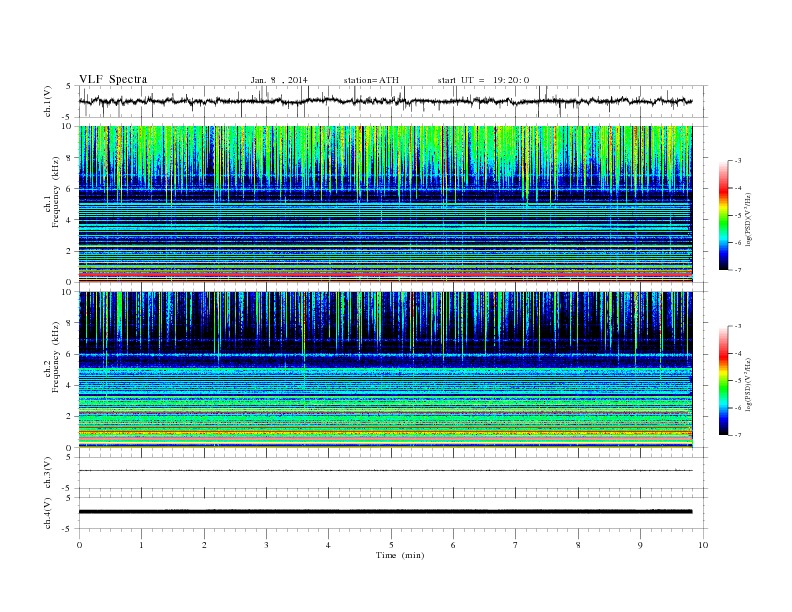
Task: Click the "4" kHz tick on ch.2 frequency axis
Action: [x=69, y=385]
